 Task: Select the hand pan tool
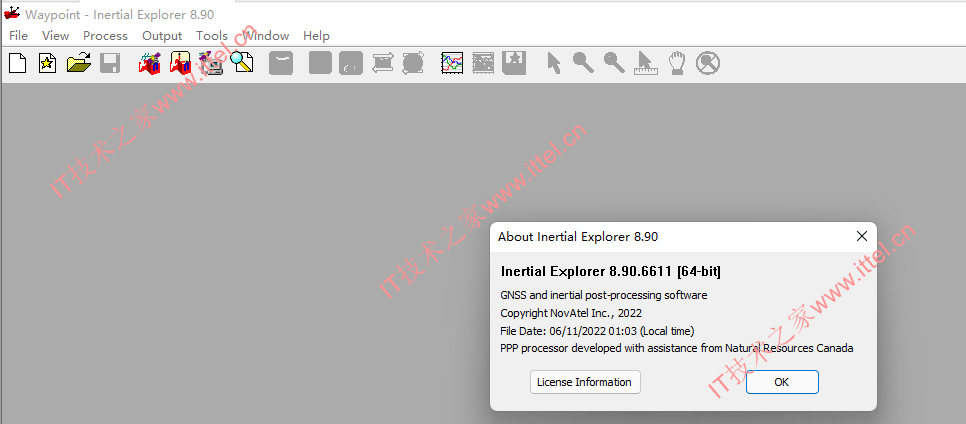(677, 63)
